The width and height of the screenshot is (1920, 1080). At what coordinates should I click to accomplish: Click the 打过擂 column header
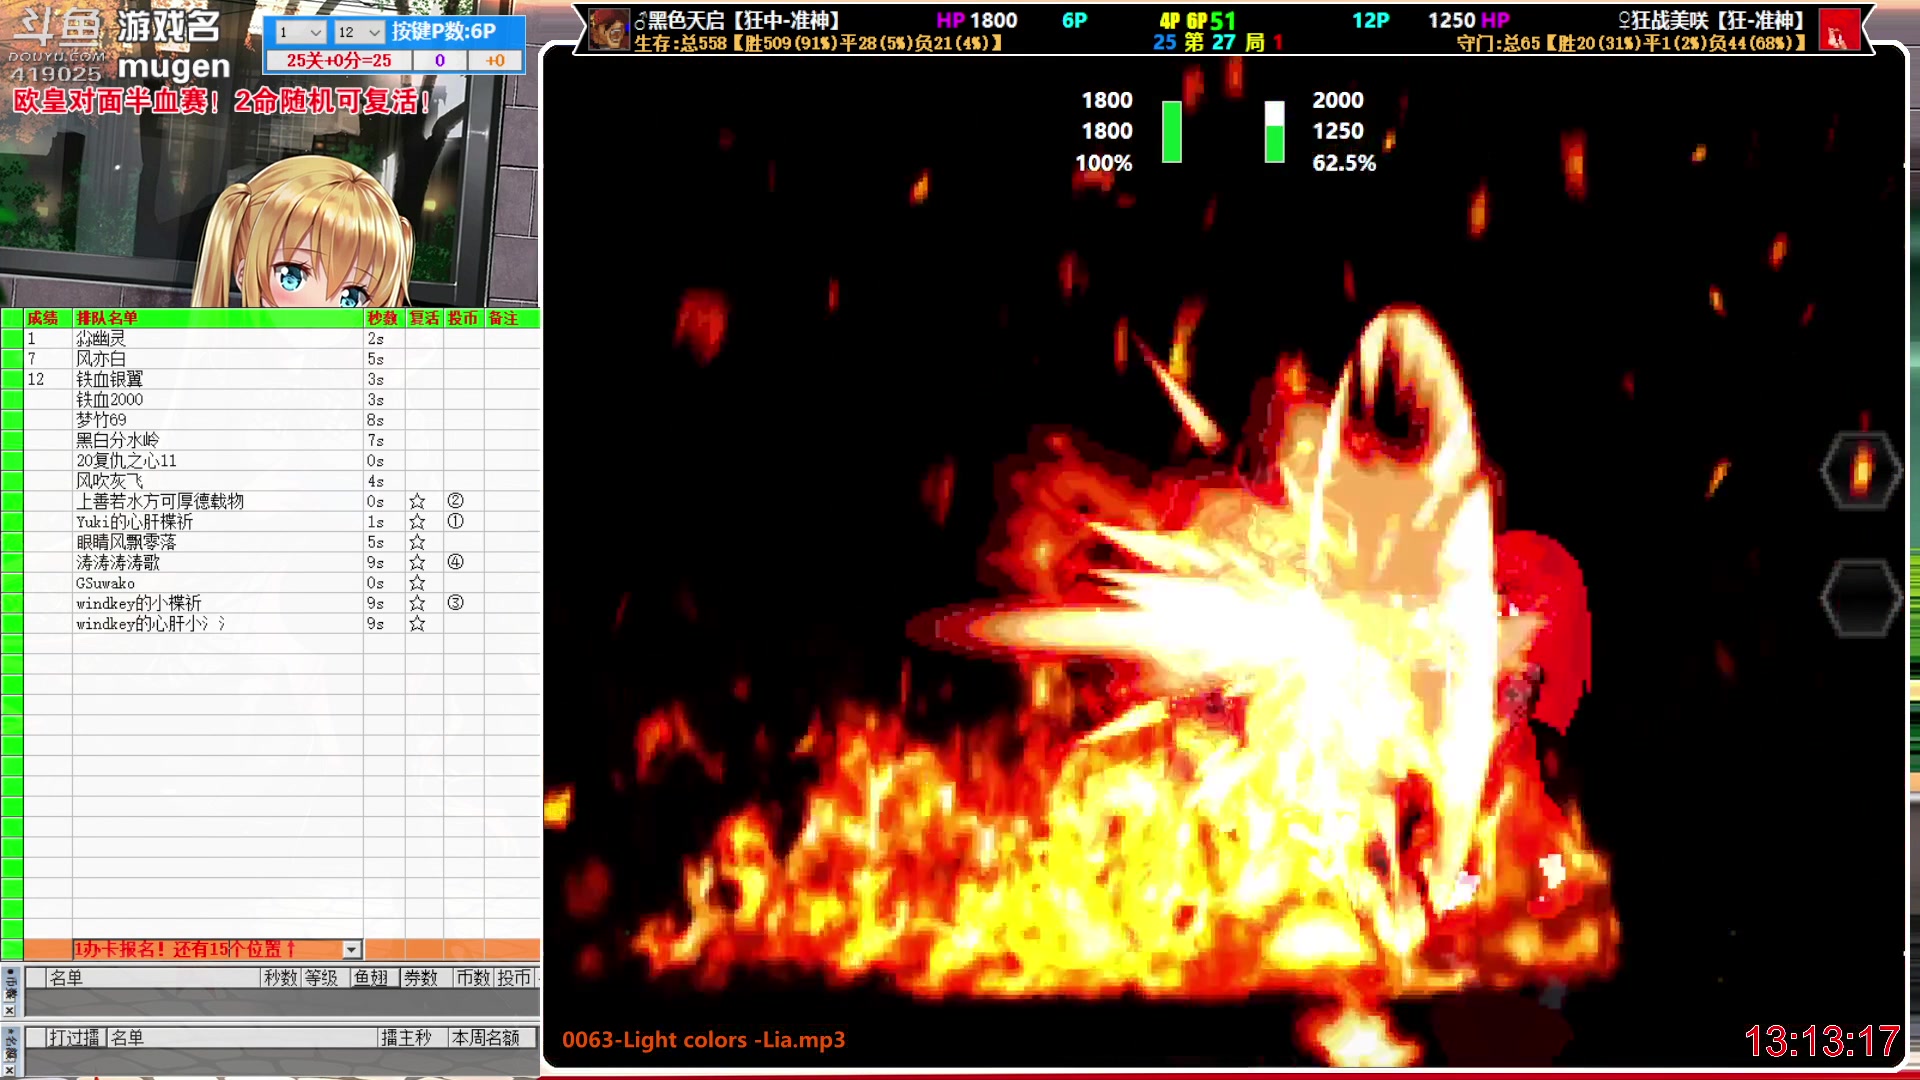point(75,1038)
